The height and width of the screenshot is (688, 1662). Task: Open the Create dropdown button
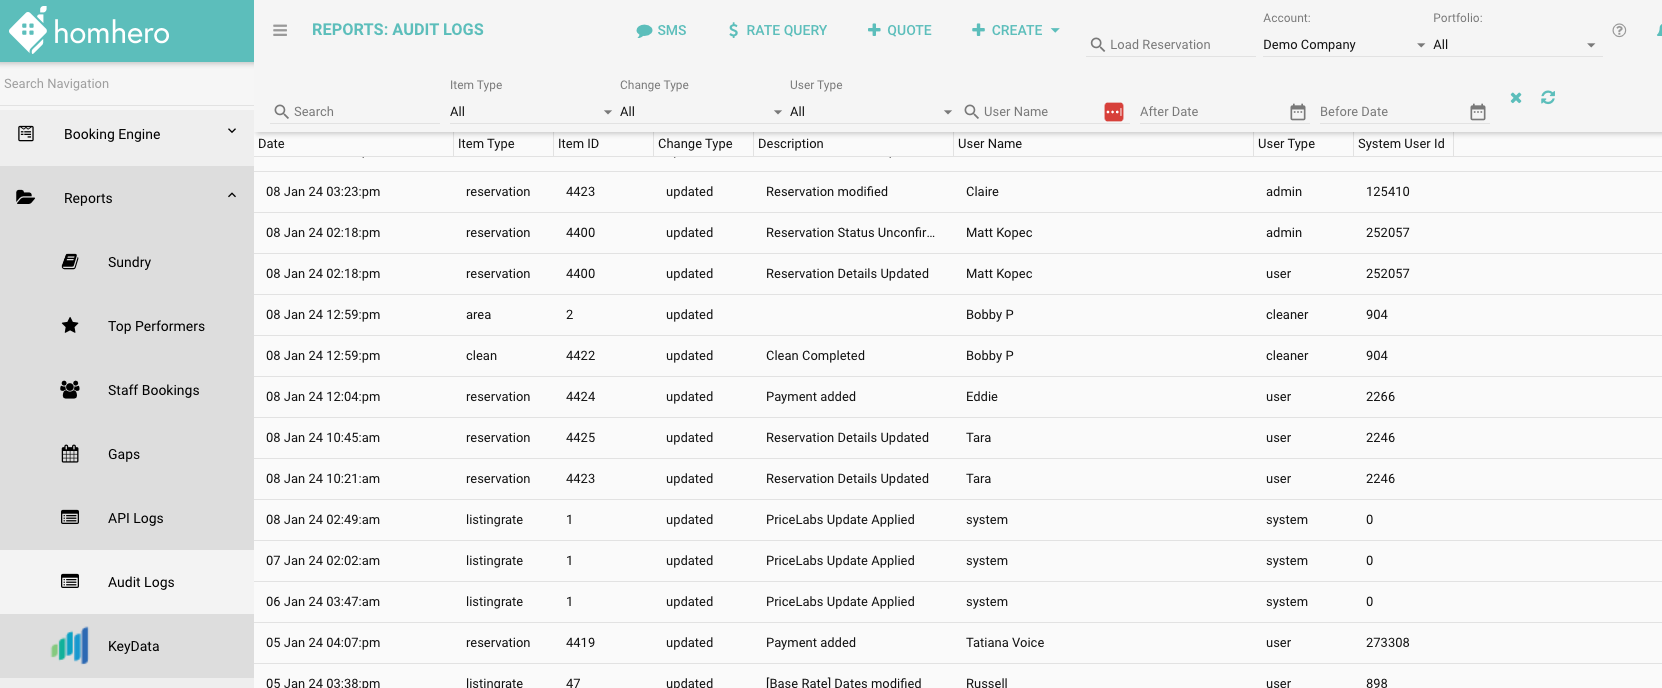(1015, 31)
